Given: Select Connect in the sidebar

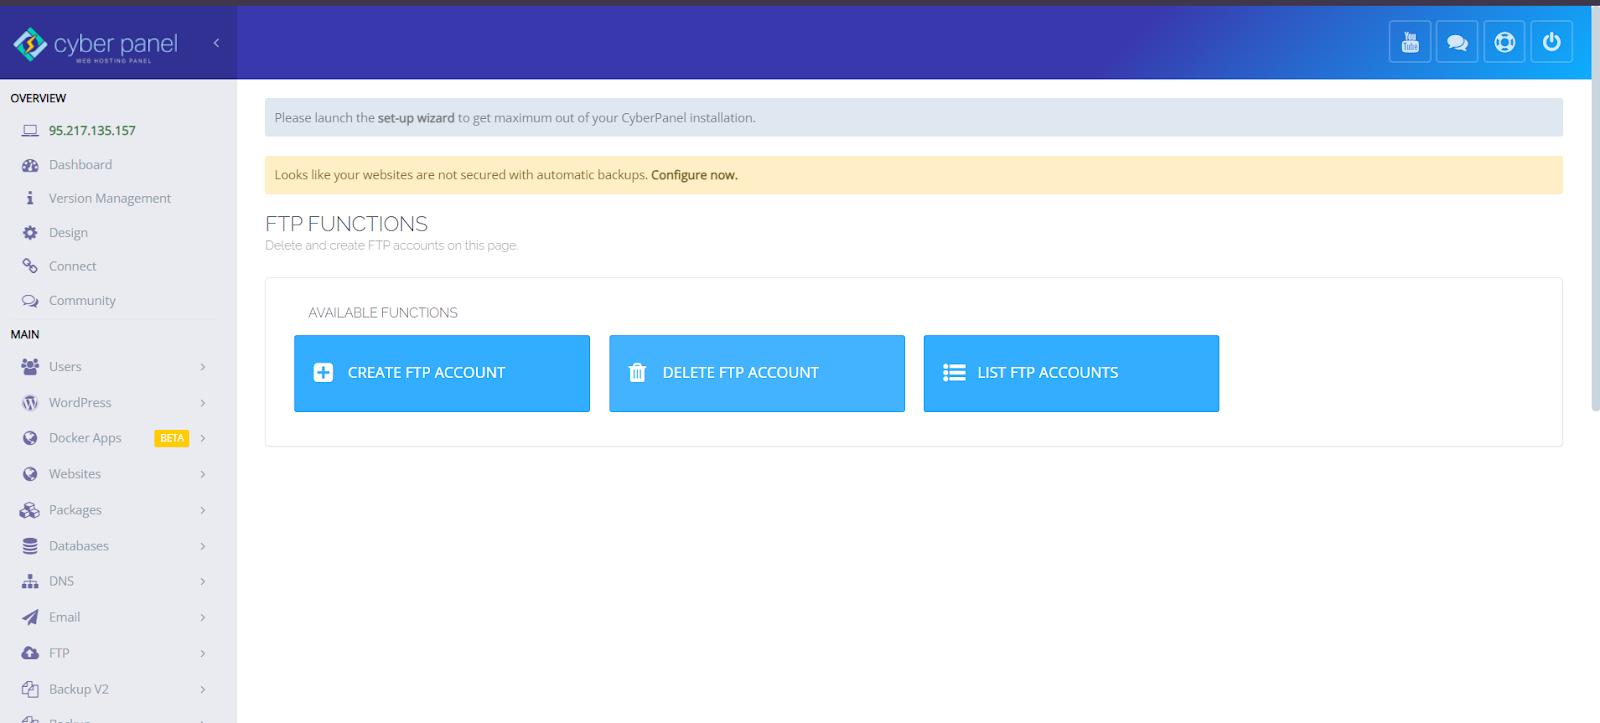Looking at the screenshot, I should [x=72, y=266].
